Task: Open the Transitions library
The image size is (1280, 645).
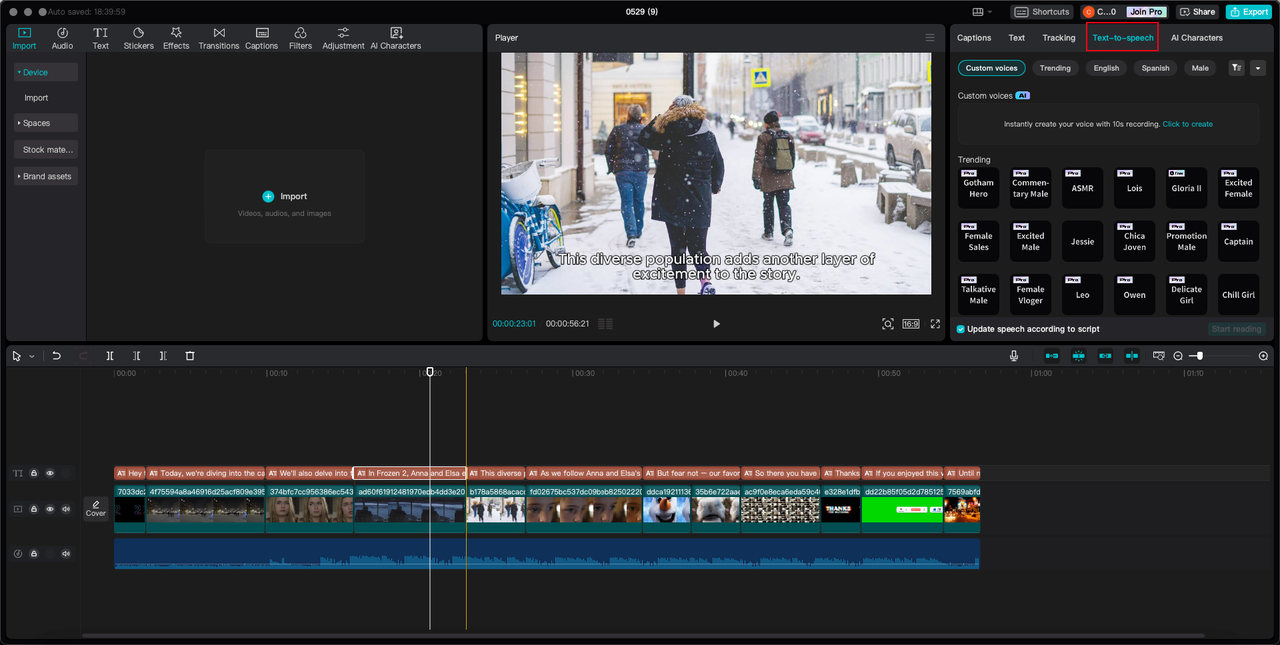Action: (218, 38)
